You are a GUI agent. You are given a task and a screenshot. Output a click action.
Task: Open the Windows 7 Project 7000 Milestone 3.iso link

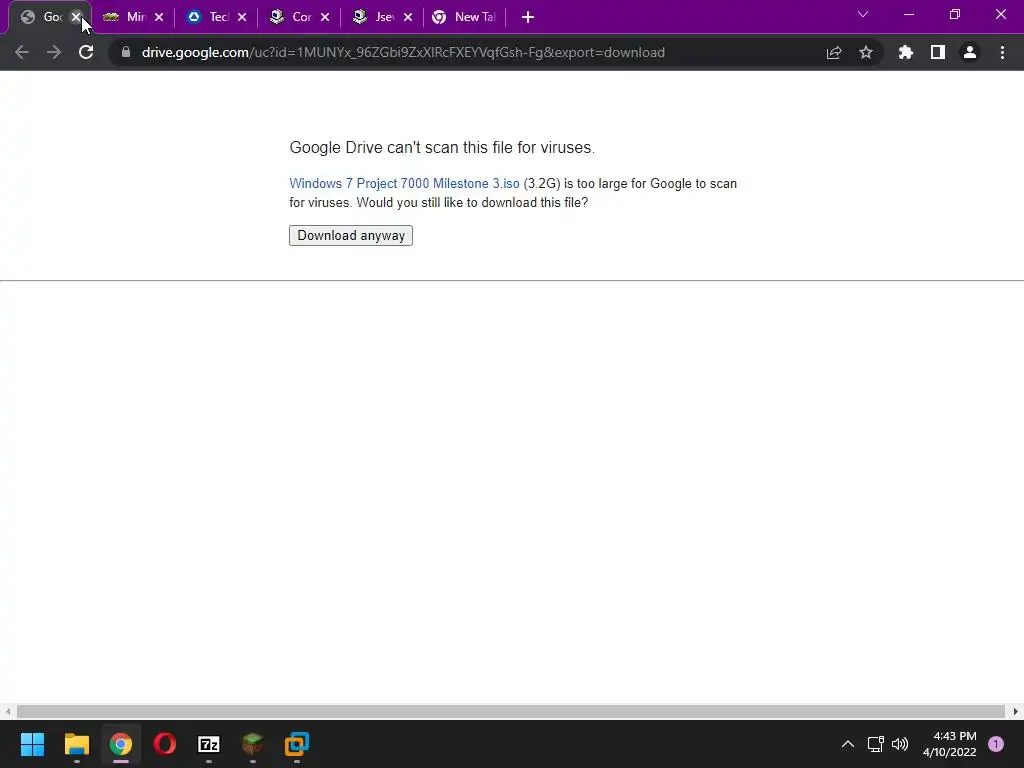(404, 184)
